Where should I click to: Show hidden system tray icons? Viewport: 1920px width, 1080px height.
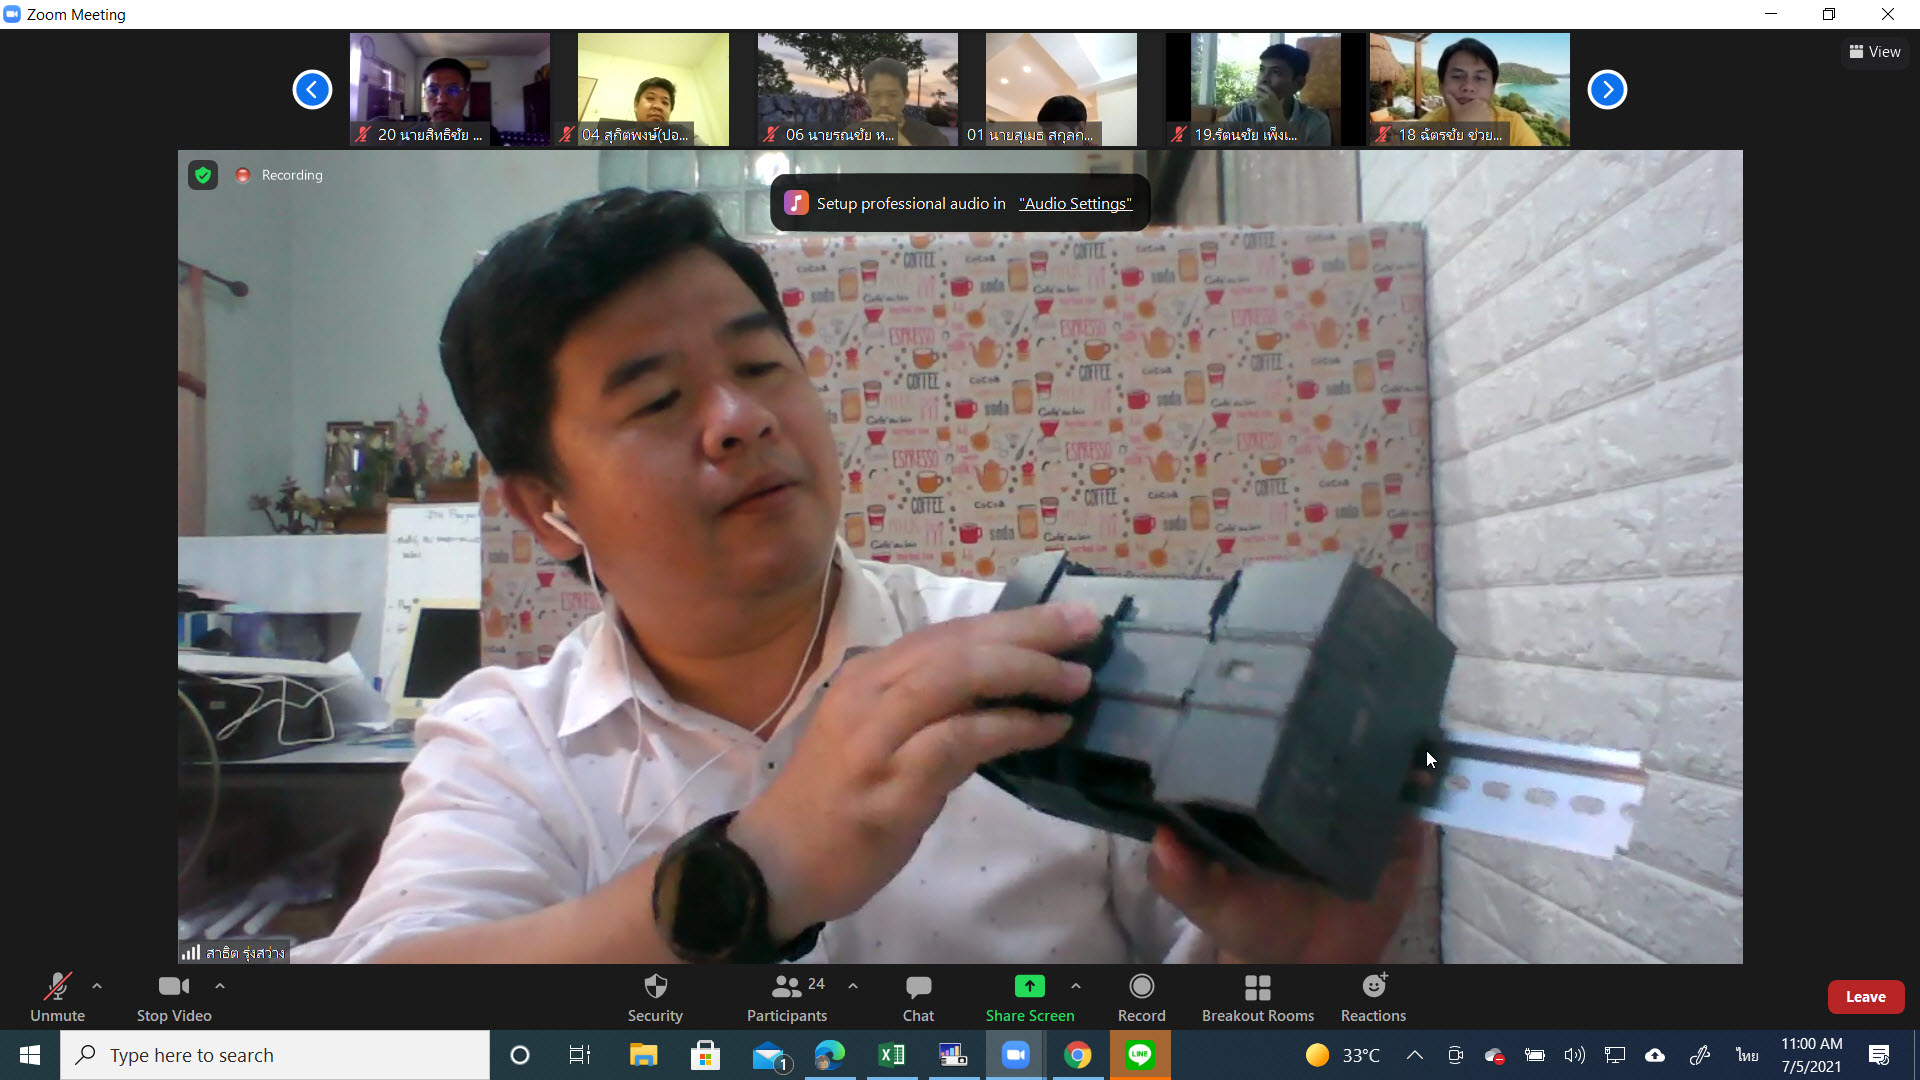pos(1415,1055)
